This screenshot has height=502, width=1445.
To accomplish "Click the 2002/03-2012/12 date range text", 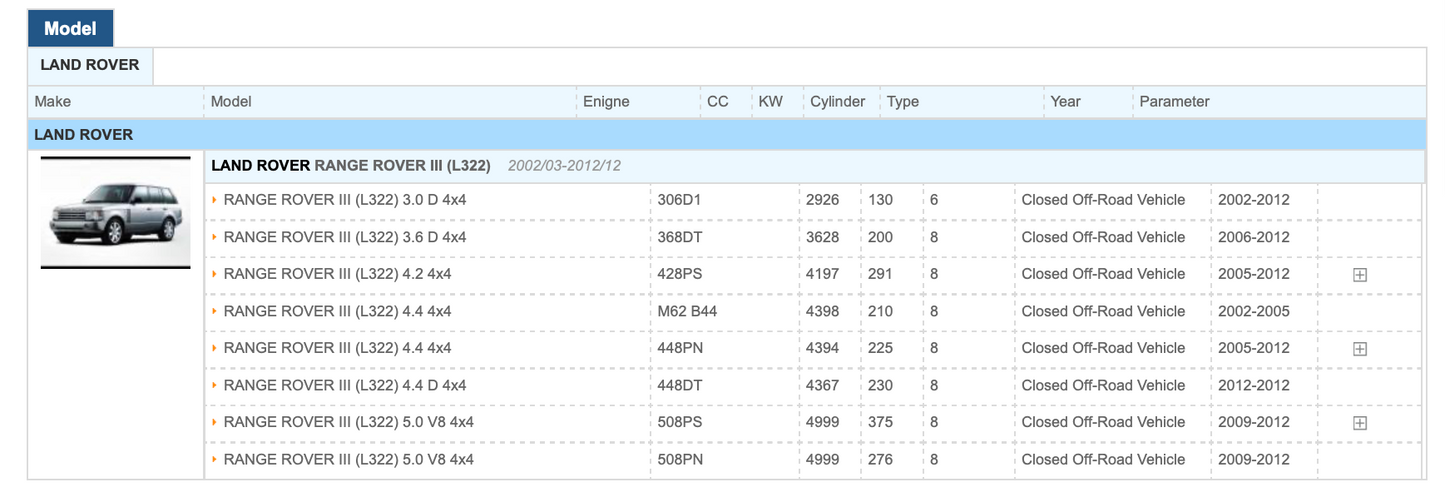I will (x=564, y=166).
